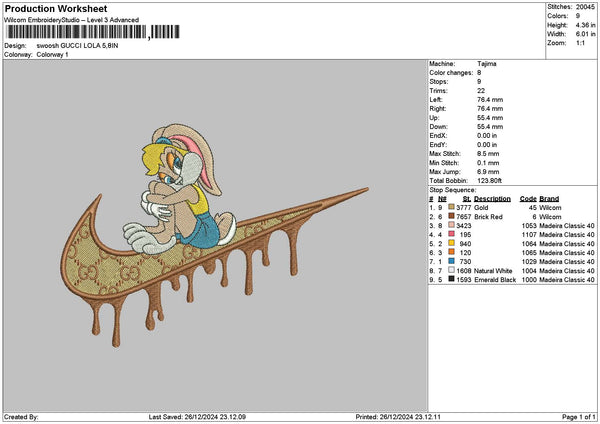Click the blue swatch for thread 730
The image size is (600, 424).
tap(451, 261)
